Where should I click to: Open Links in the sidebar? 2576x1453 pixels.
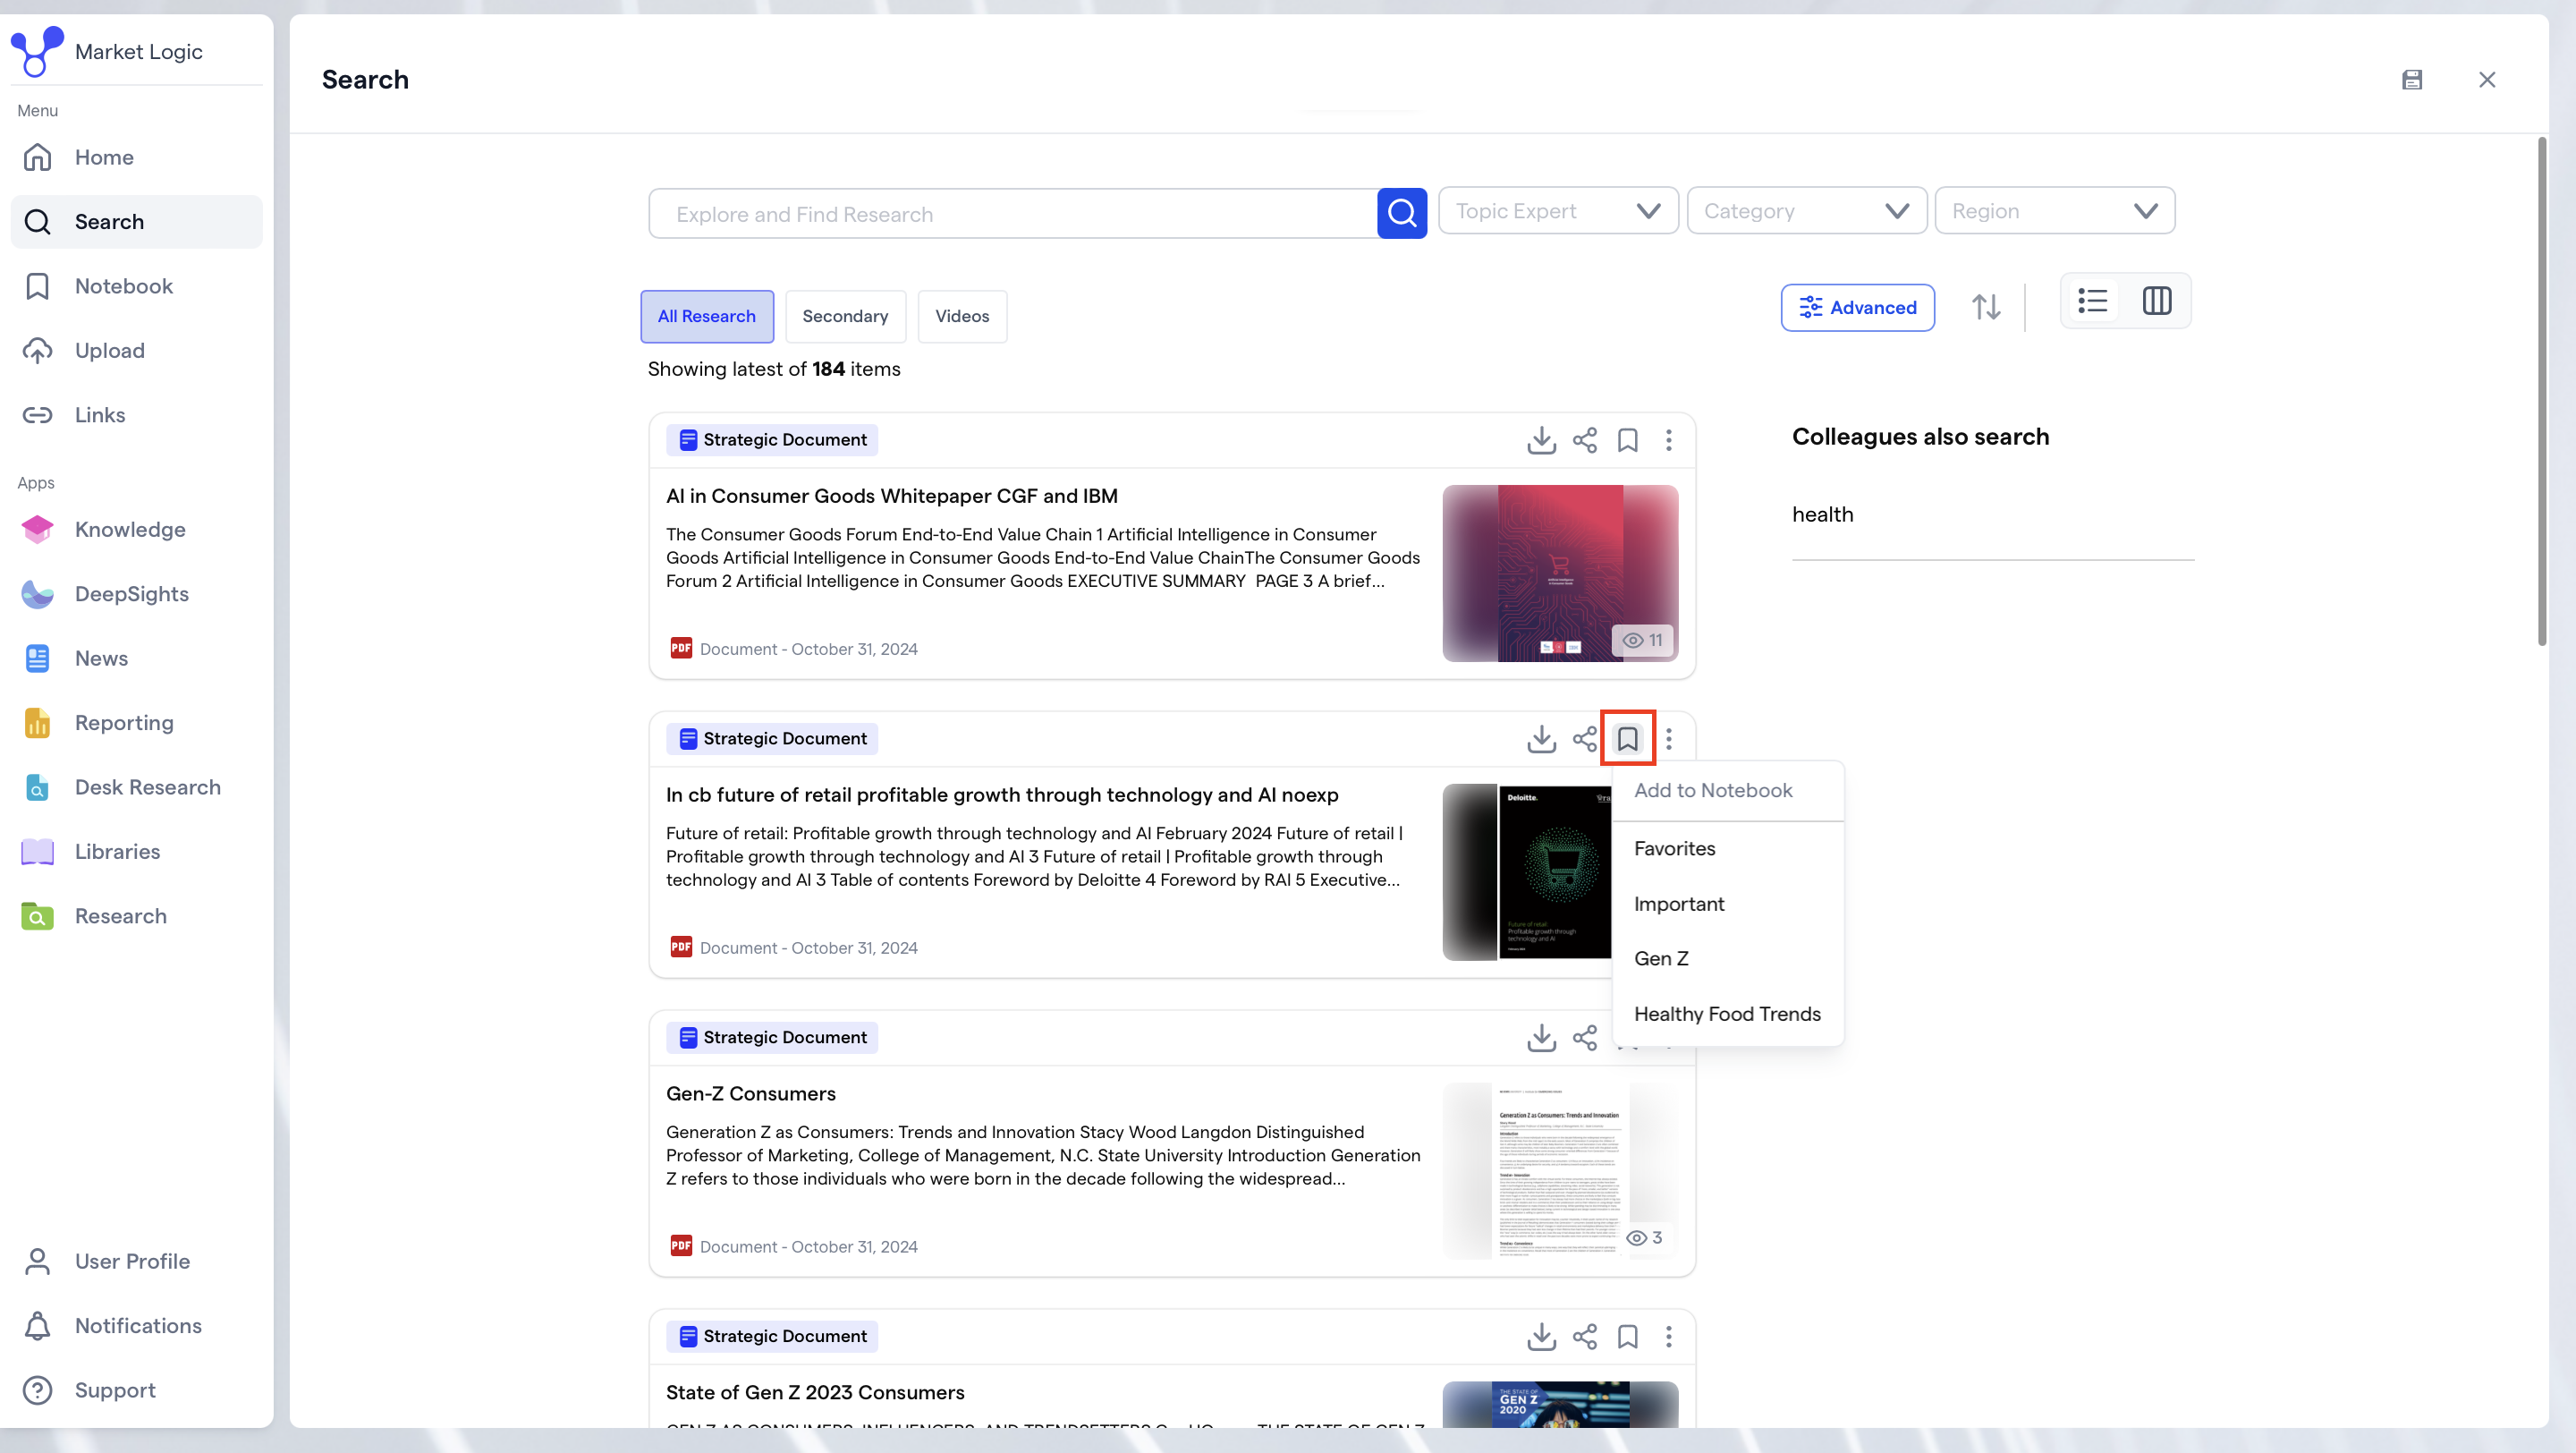pyautogui.click(x=136, y=415)
